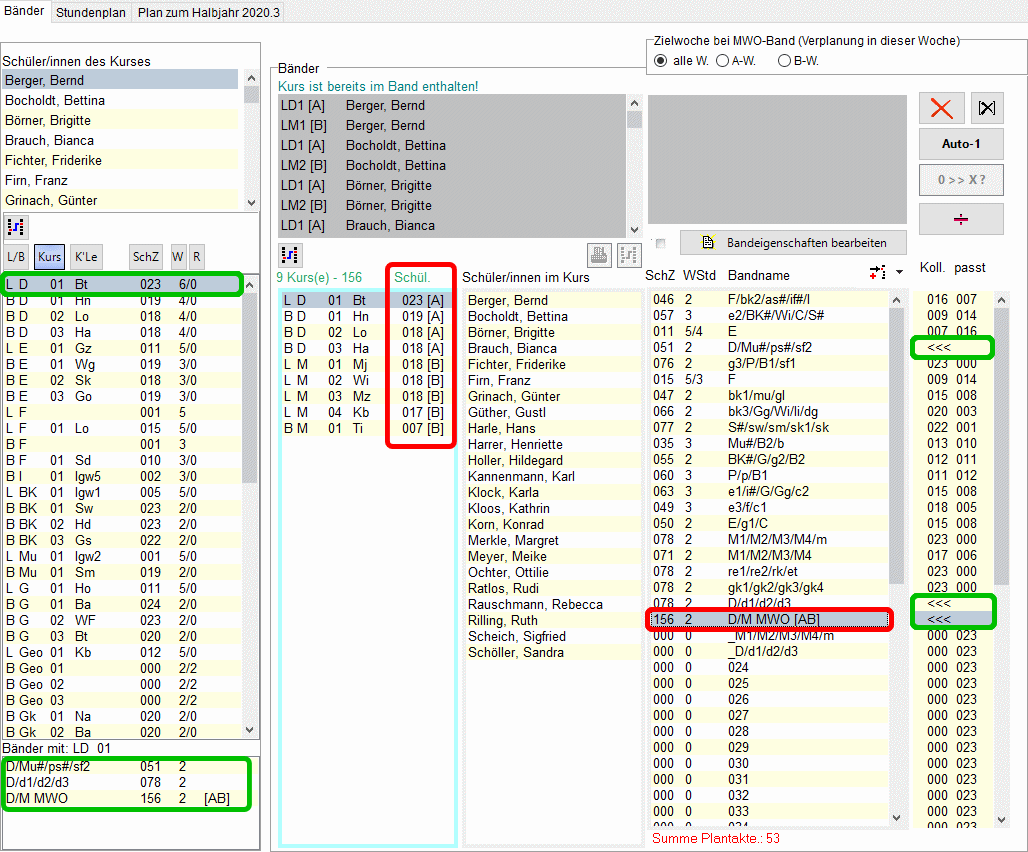Image resolution: width=1028 pixels, height=852 pixels.
Task: Click the Auto-1 button
Action: (961, 144)
